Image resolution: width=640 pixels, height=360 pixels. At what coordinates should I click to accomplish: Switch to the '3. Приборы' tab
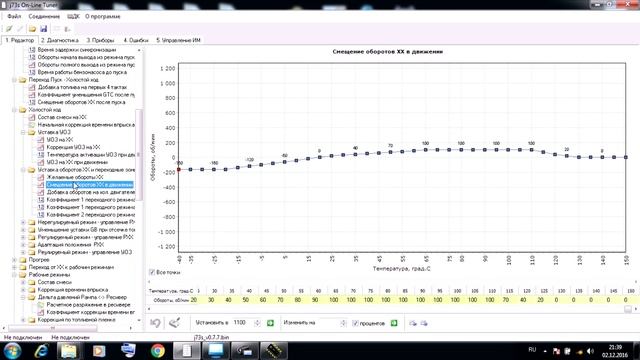100,40
